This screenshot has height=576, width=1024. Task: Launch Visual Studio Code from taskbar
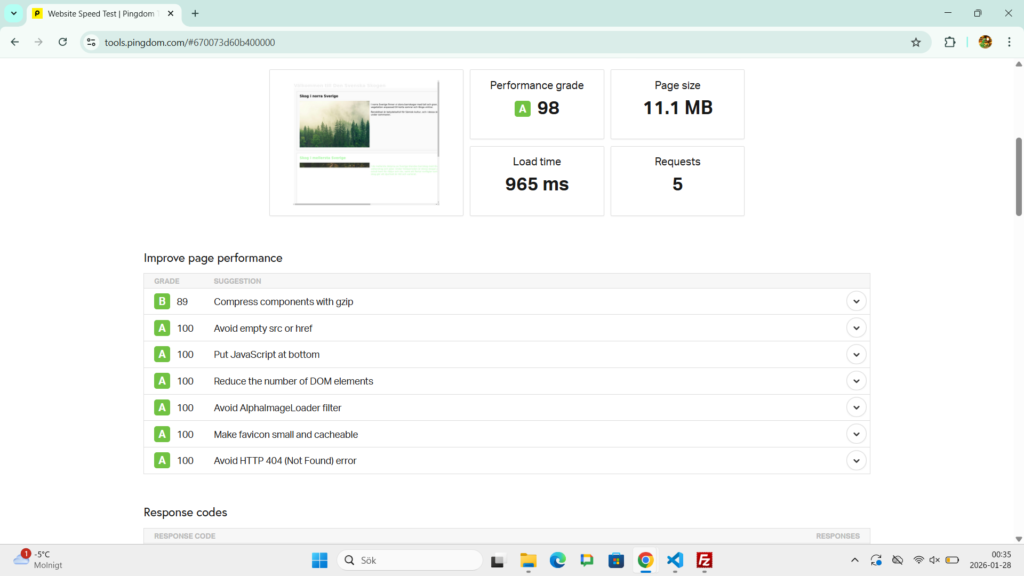[675, 560]
